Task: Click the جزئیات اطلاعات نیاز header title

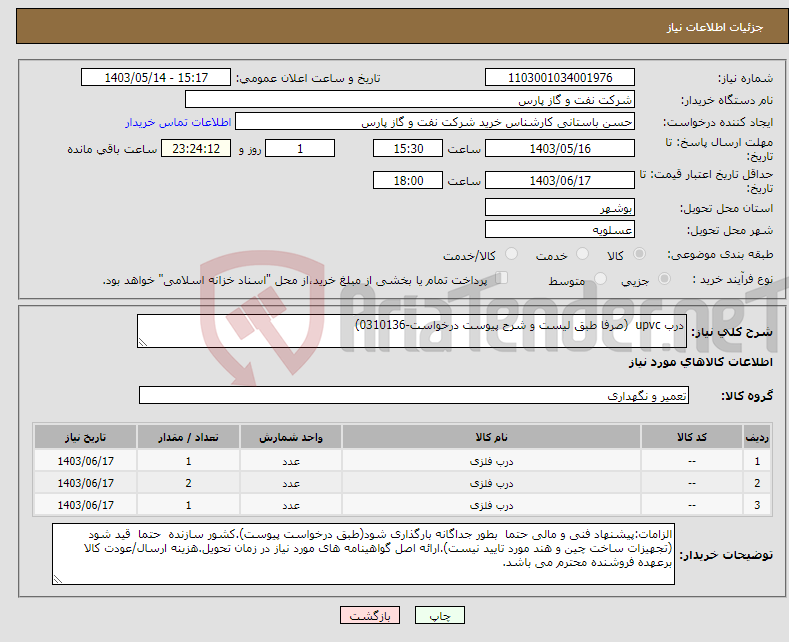Action: 715,27
